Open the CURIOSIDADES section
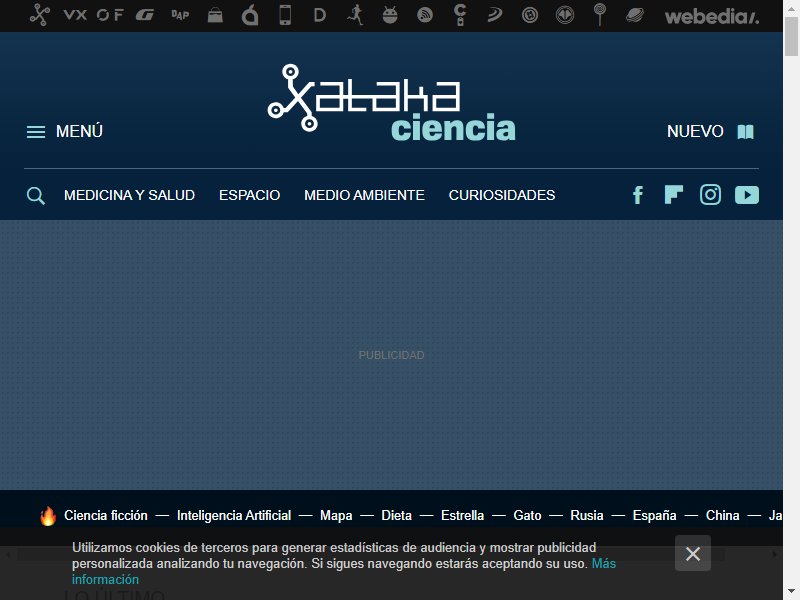Screen dimensions: 800x600 [502, 195]
